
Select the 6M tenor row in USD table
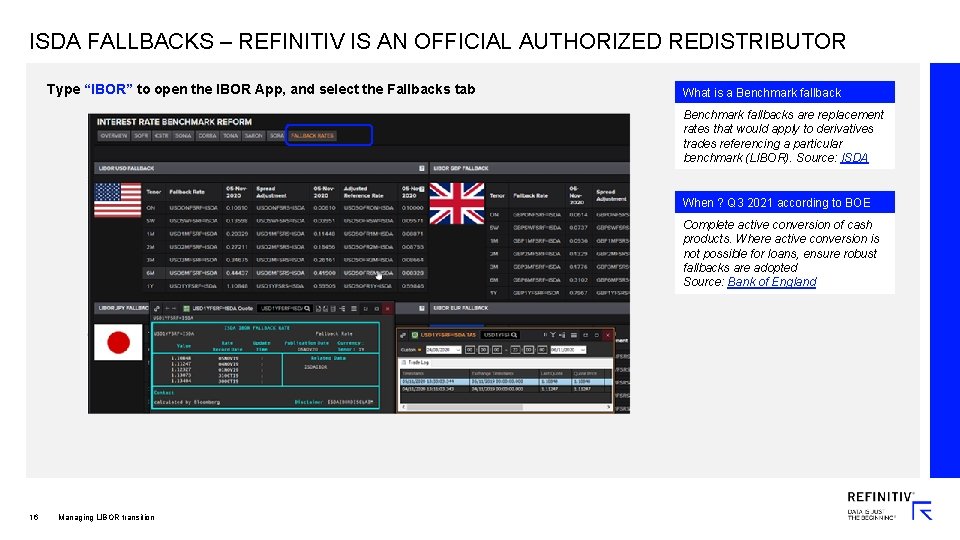point(285,273)
